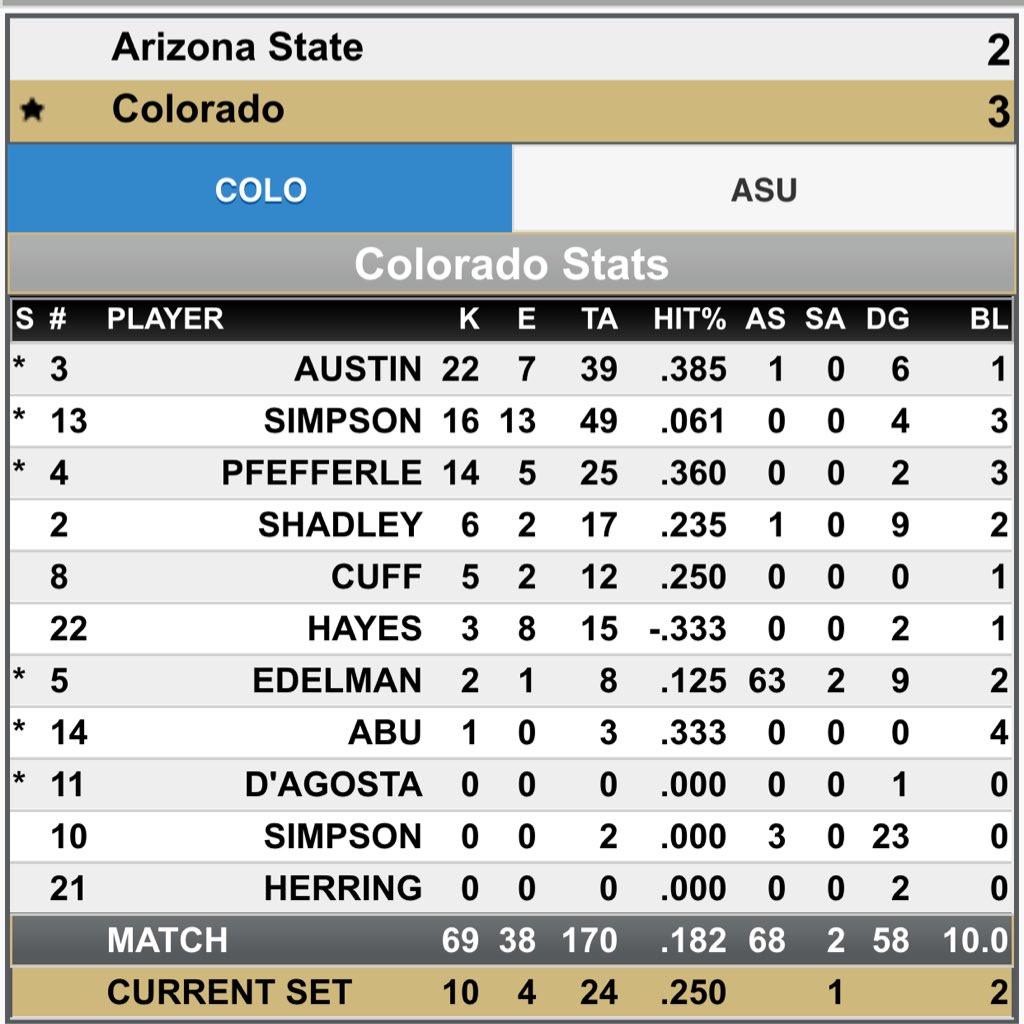Click the Colorado team score row

click(512, 111)
